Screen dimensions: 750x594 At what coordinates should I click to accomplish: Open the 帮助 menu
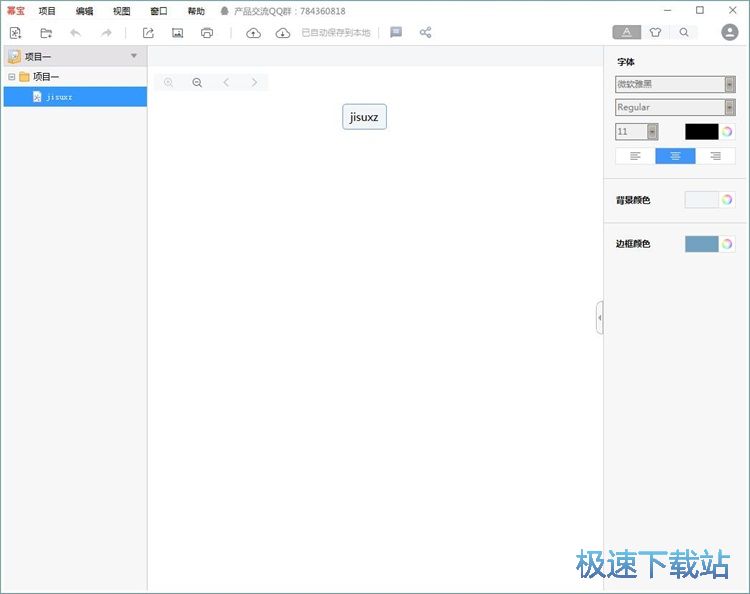click(196, 11)
